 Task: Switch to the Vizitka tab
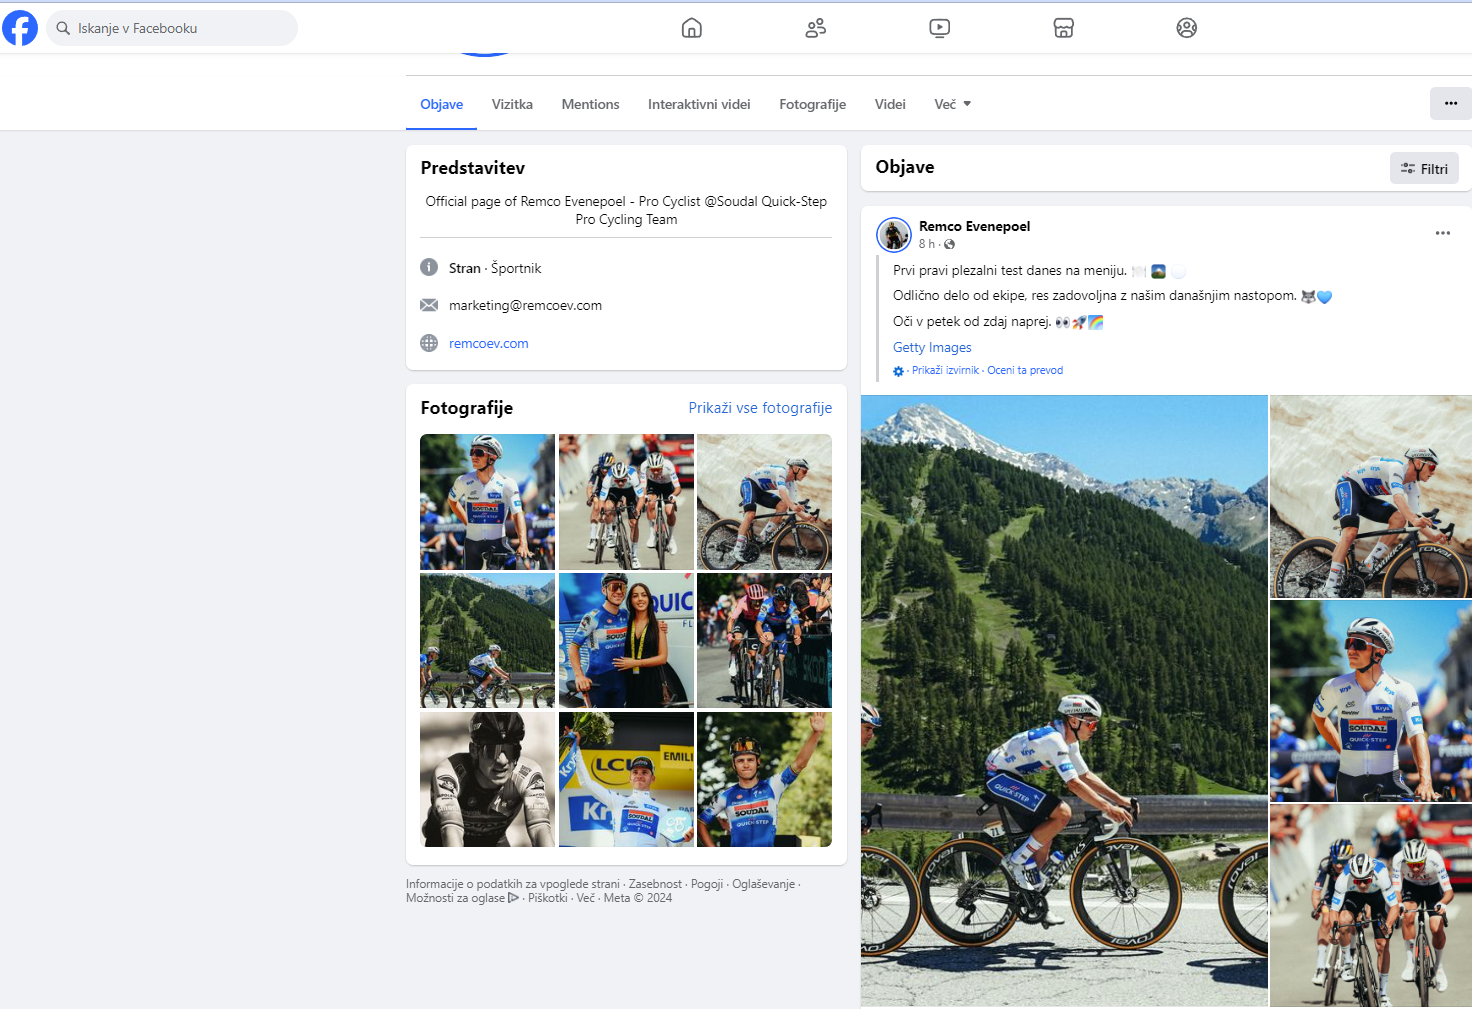tap(512, 104)
